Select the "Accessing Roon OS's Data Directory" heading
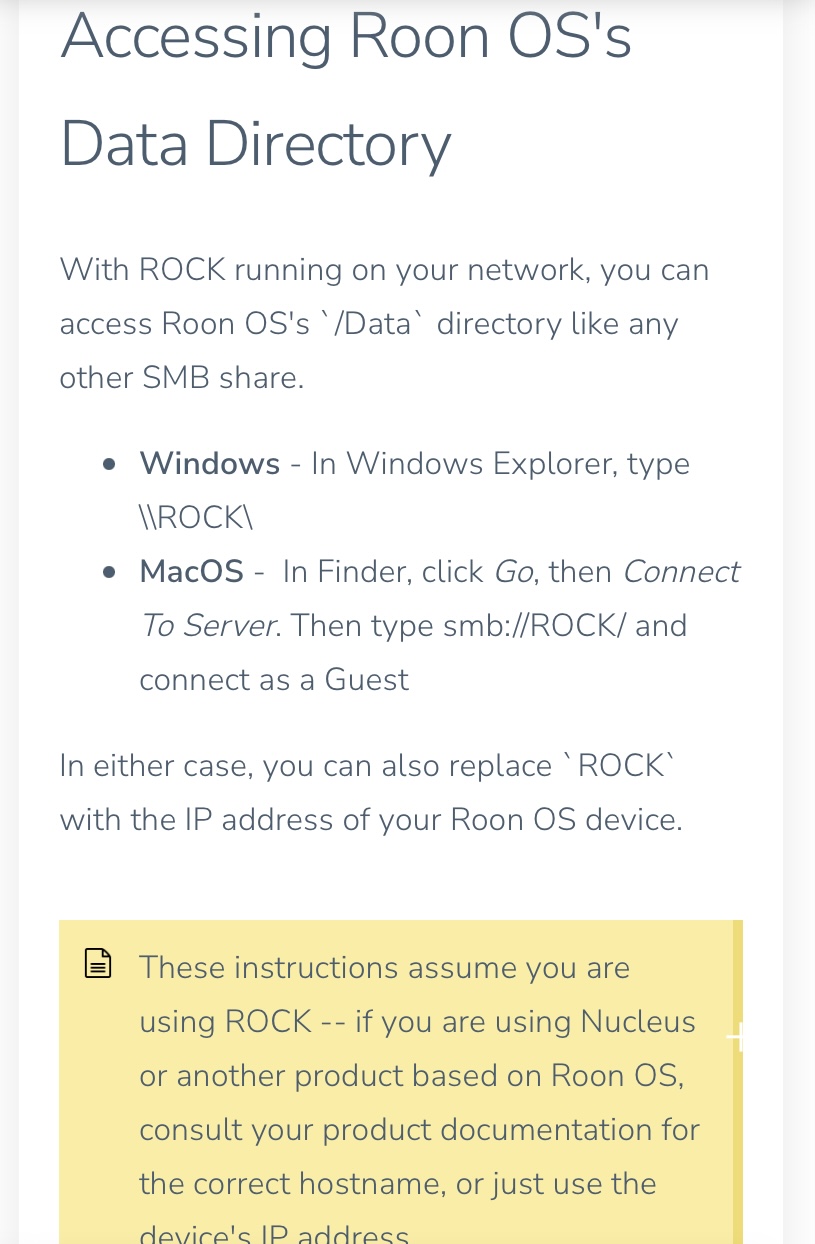Image resolution: width=815 pixels, height=1244 pixels. click(x=346, y=90)
